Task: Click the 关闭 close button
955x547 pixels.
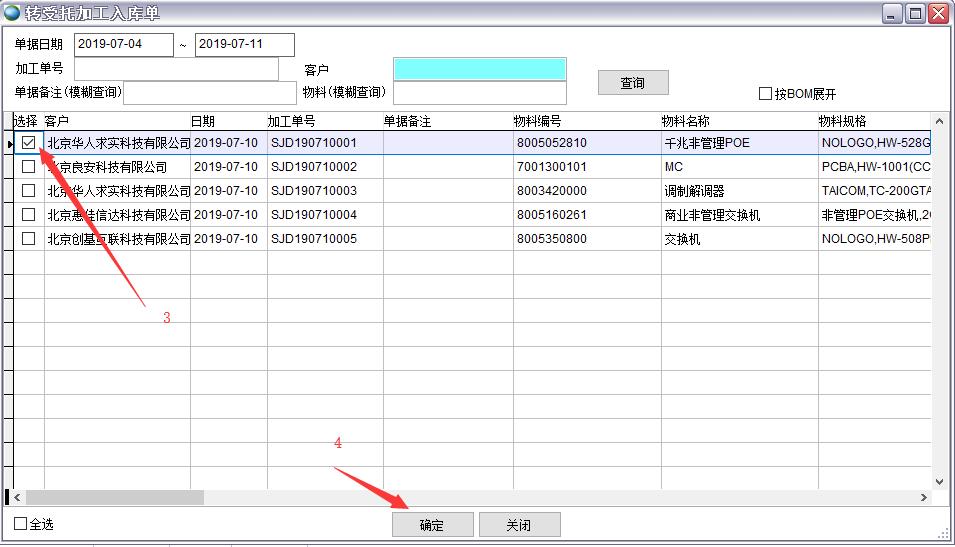Action: pos(519,525)
